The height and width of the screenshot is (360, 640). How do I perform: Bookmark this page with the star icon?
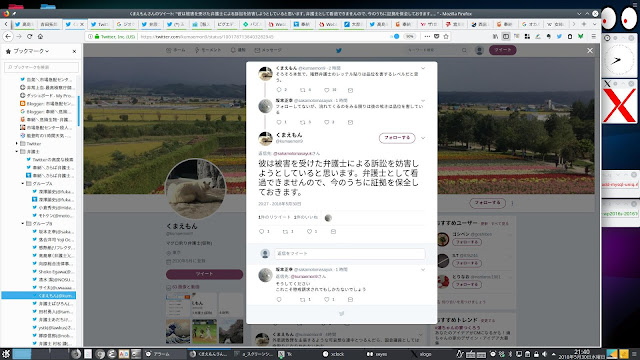tap(446, 36)
